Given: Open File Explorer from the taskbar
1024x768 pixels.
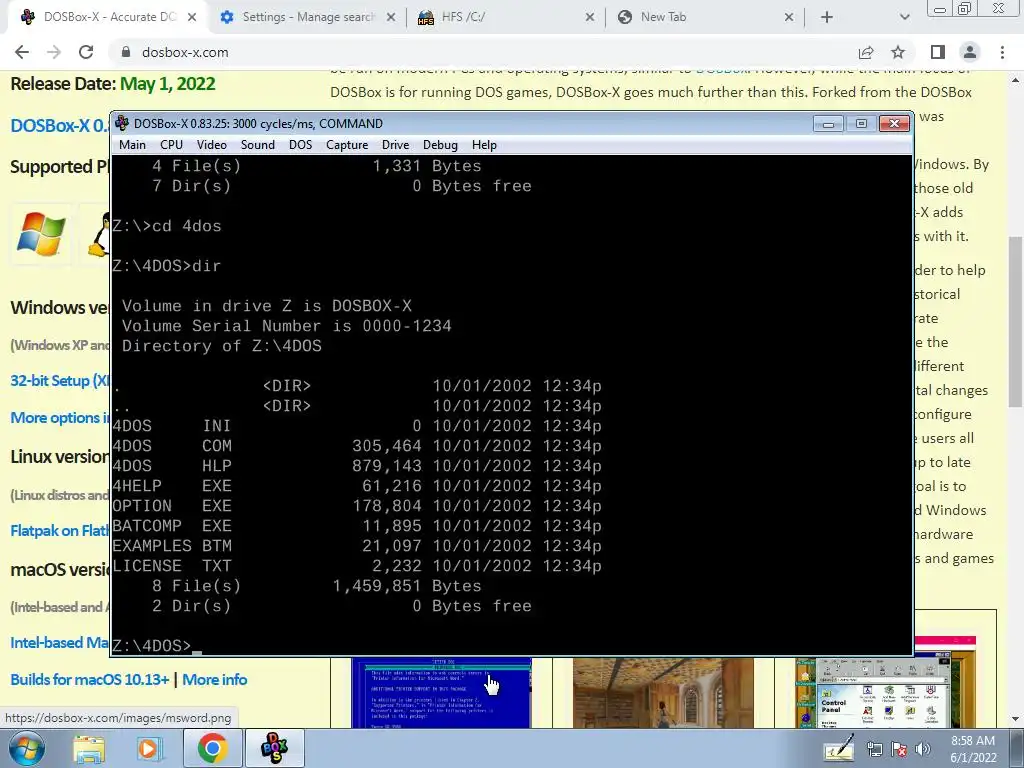Looking at the screenshot, I should click(x=89, y=748).
